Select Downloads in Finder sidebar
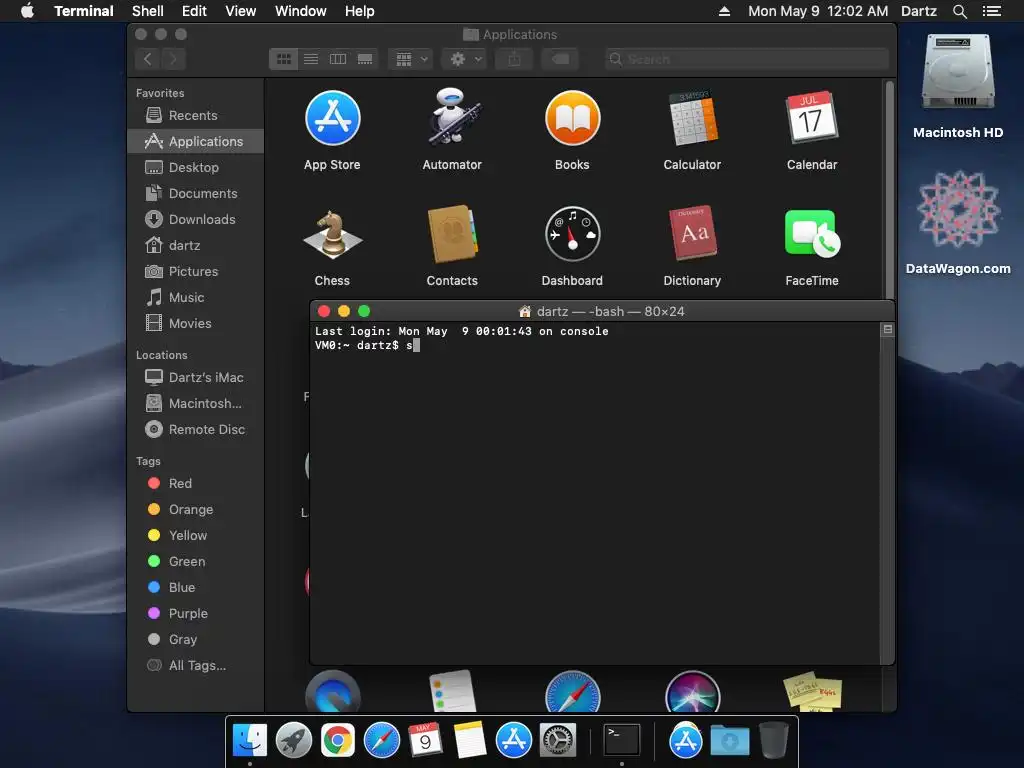 coord(195,220)
